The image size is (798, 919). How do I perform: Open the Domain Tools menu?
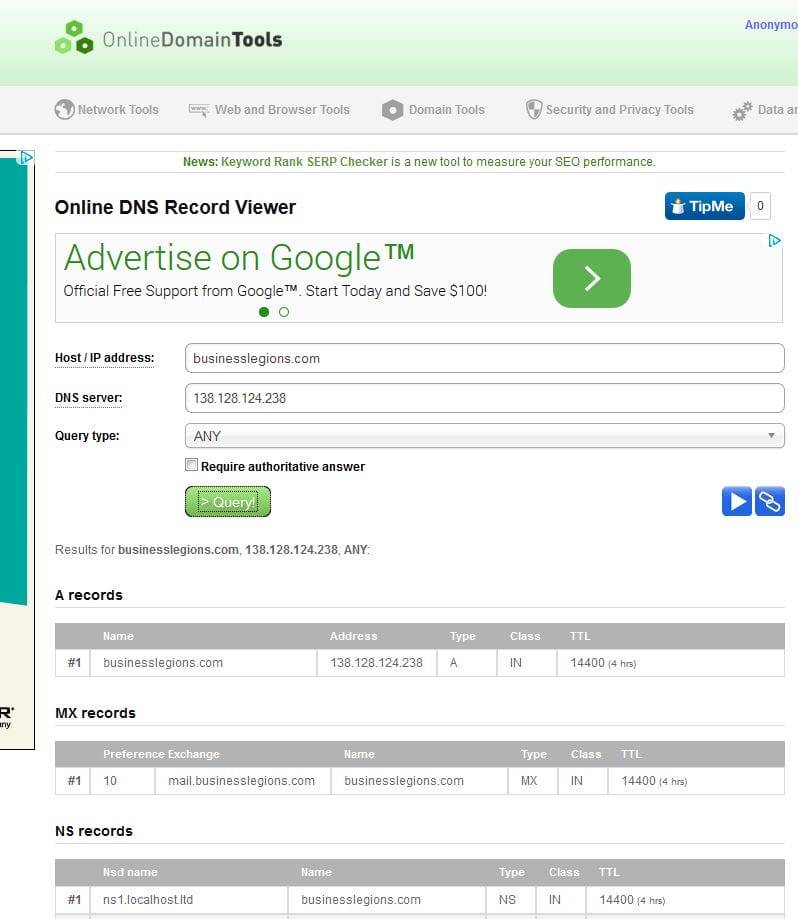pyautogui.click(x=446, y=110)
